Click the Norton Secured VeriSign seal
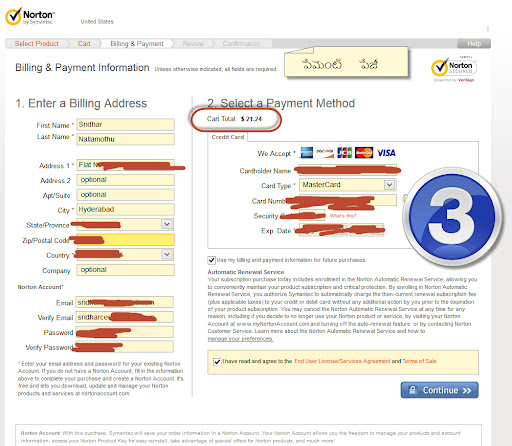The image size is (512, 446). (454, 69)
